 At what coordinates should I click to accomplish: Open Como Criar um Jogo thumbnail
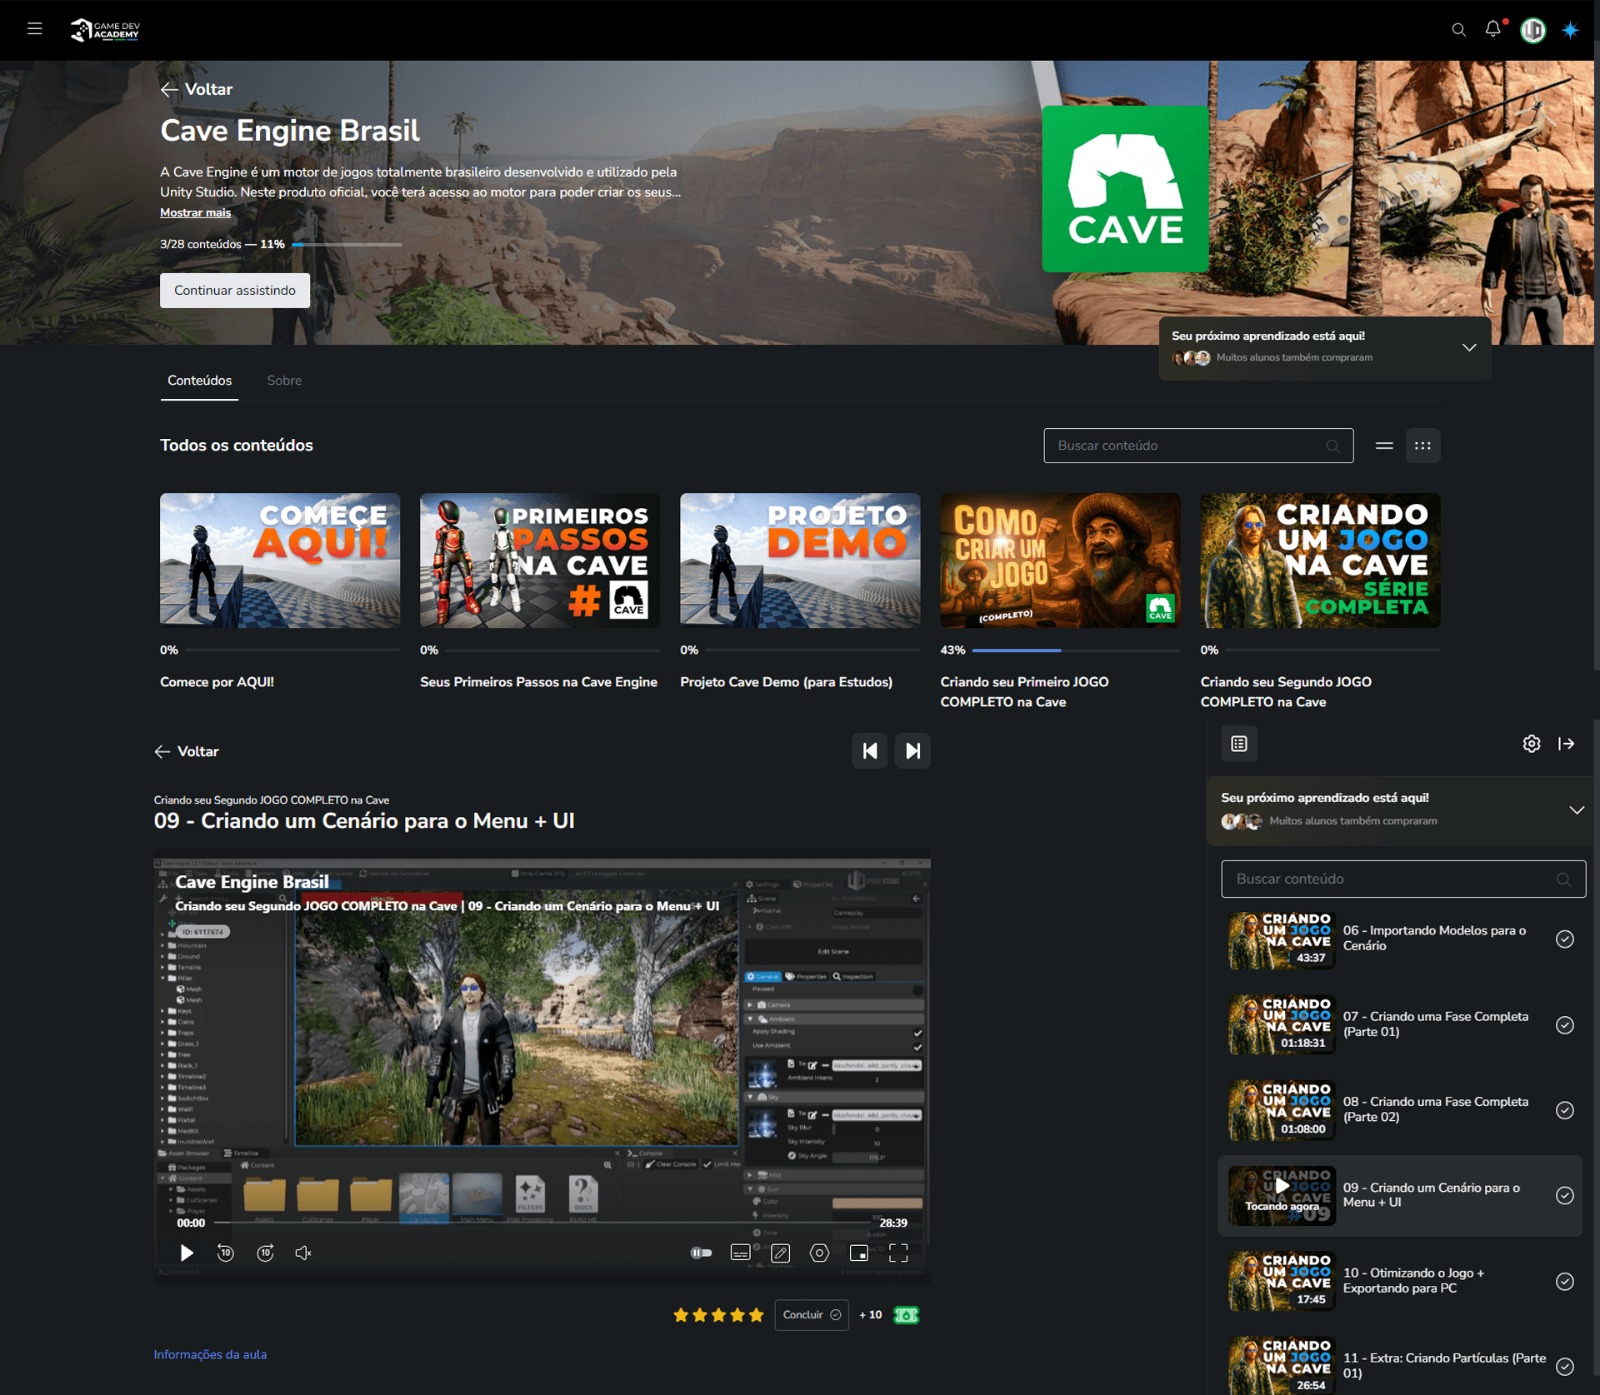tap(1060, 560)
